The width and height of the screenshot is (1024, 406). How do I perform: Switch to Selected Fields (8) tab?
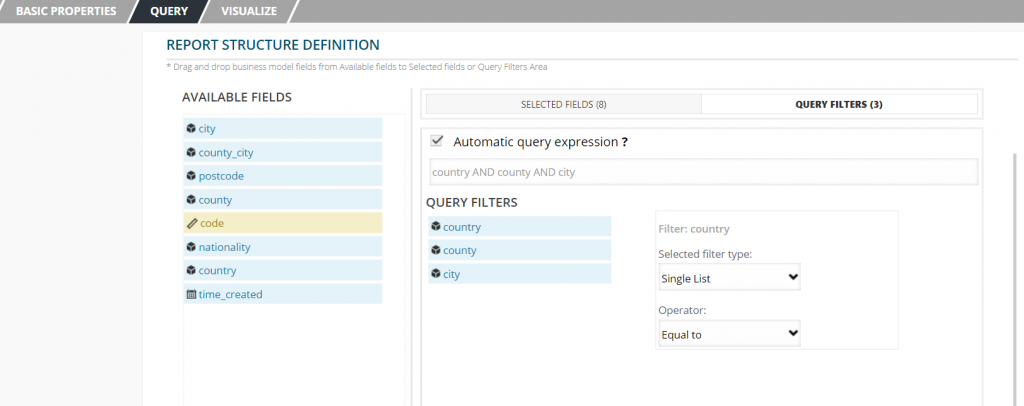[x=564, y=104]
